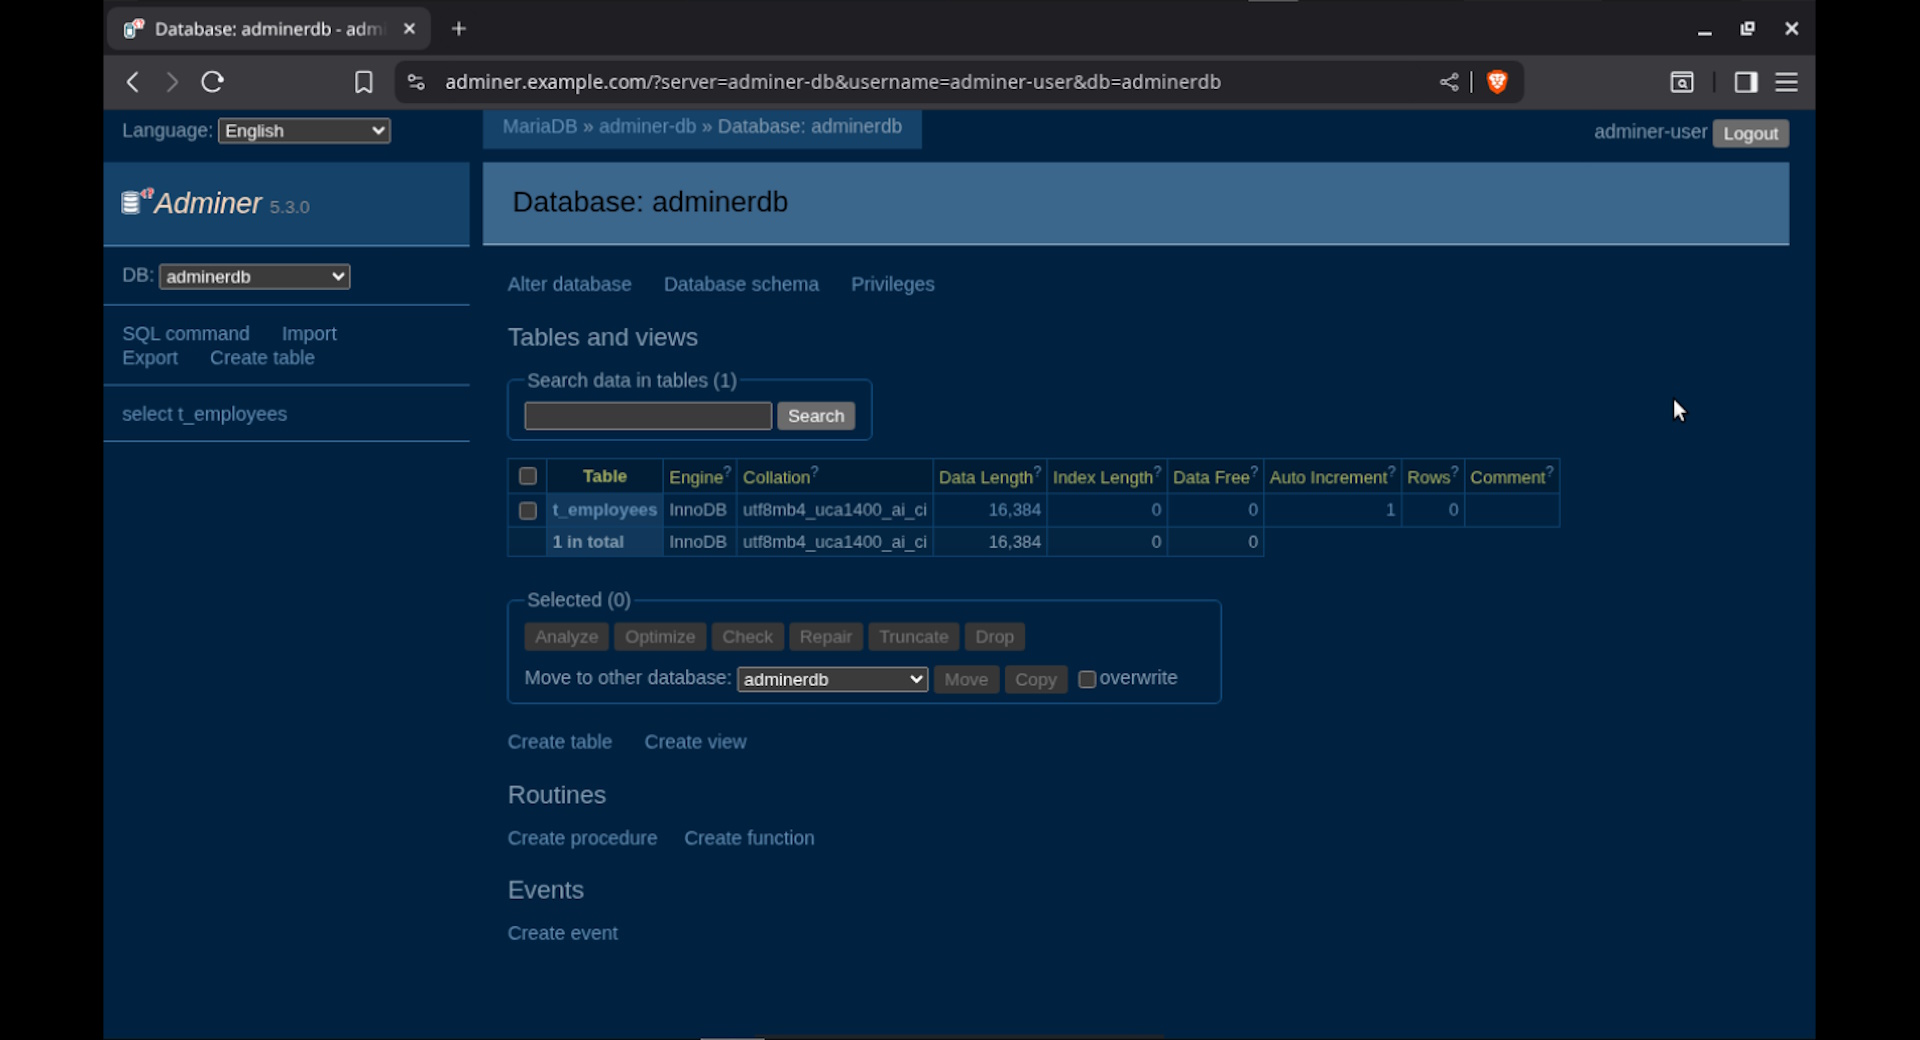Screen dimensions: 1920x1040
Task: Bookmark this page via the star icon
Action: pyautogui.click(x=363, y=82)
